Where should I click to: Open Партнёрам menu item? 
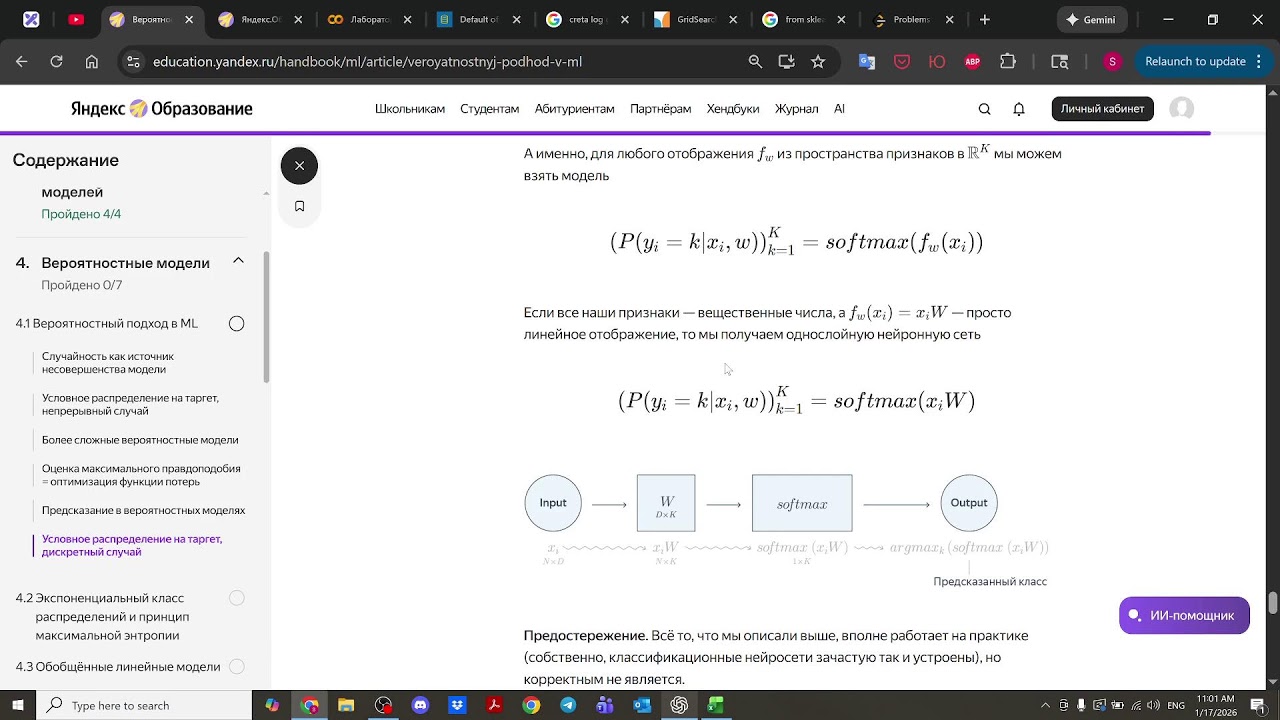point(661,109)
